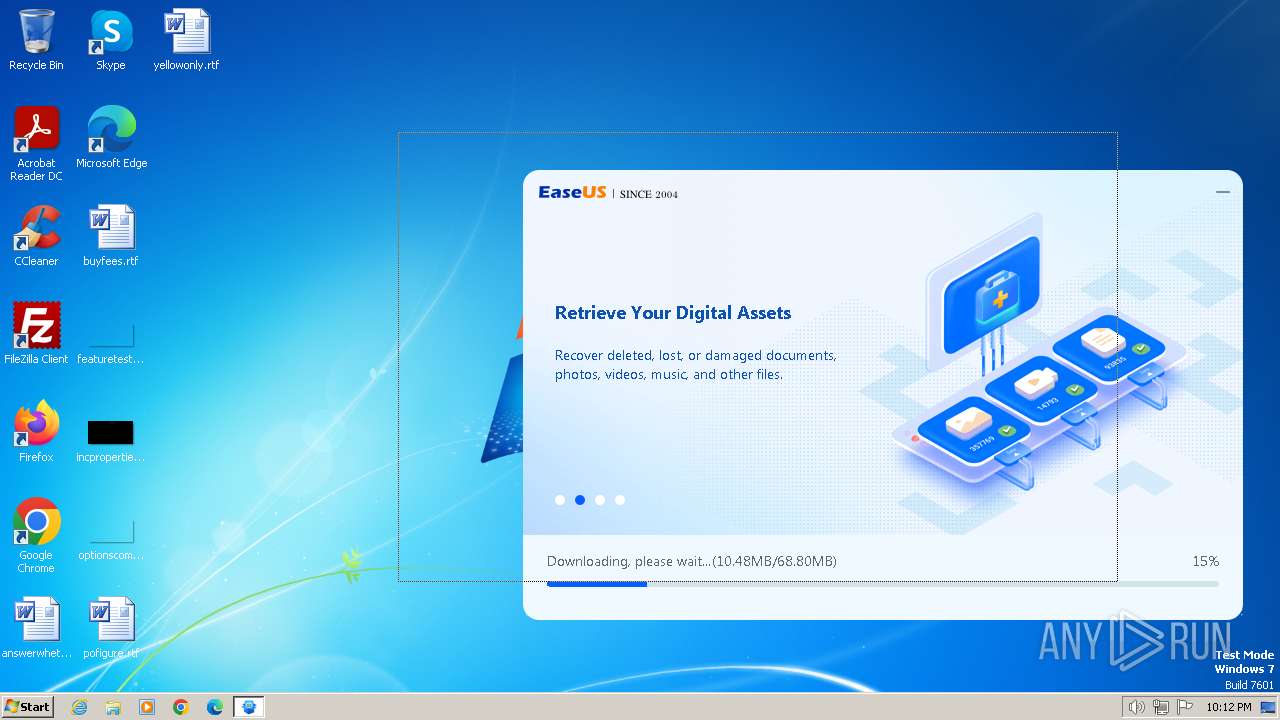Open Internet Explorer from the taskbar

(79, 707)
